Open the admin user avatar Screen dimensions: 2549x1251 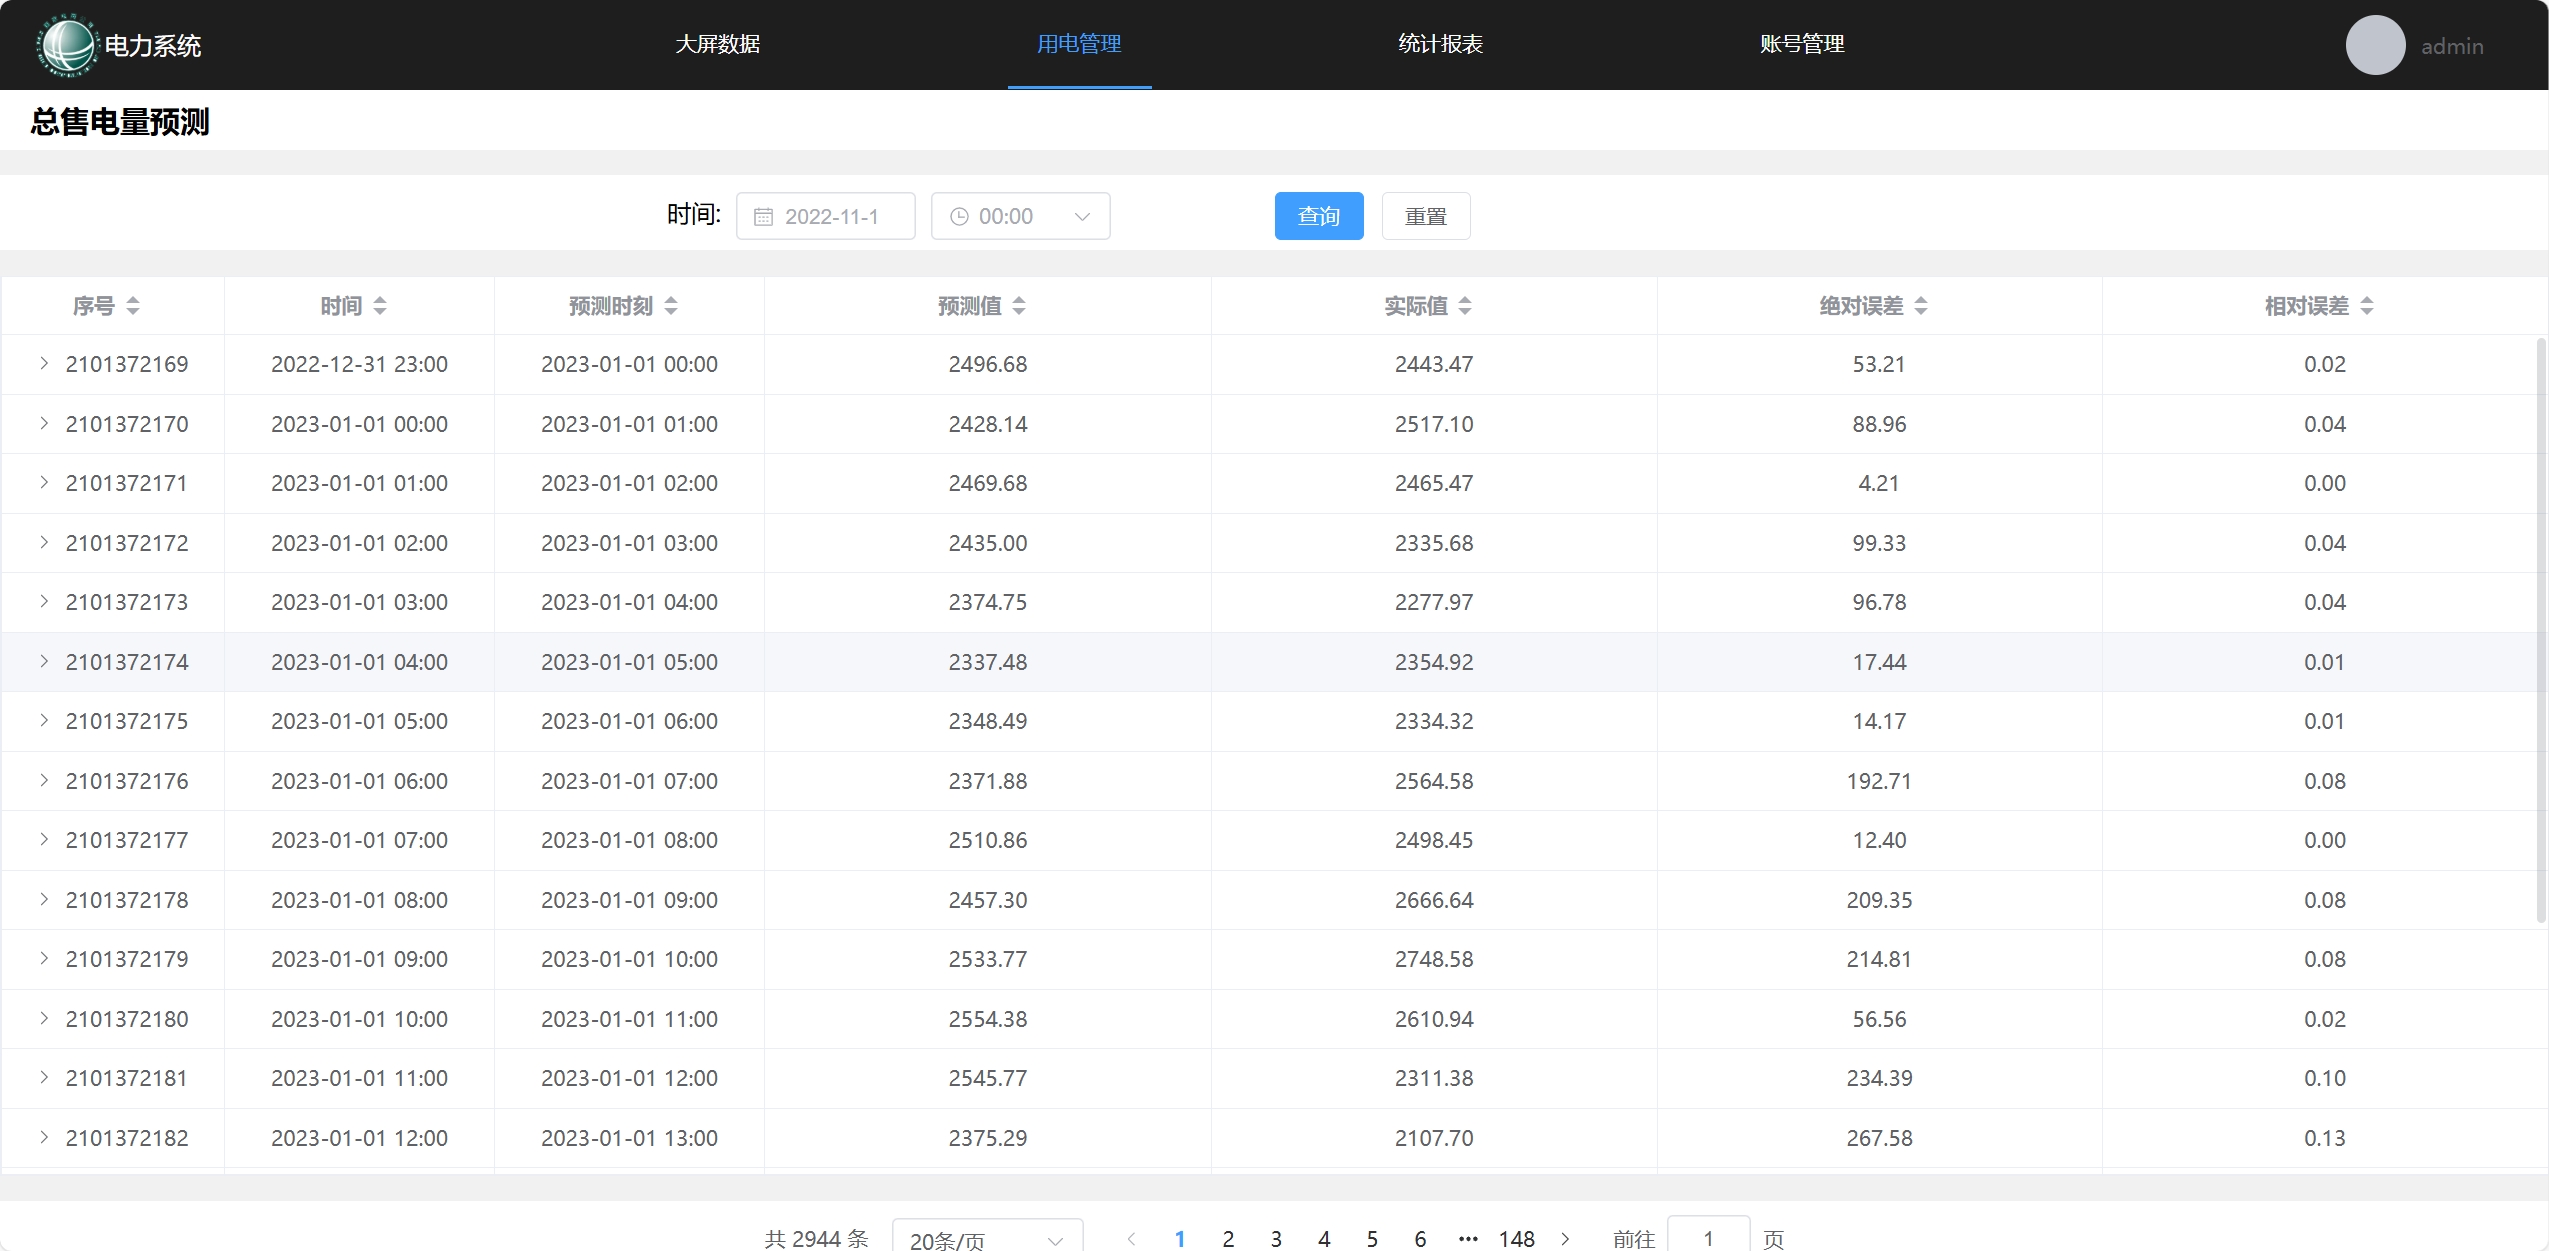pos(2375,45)
